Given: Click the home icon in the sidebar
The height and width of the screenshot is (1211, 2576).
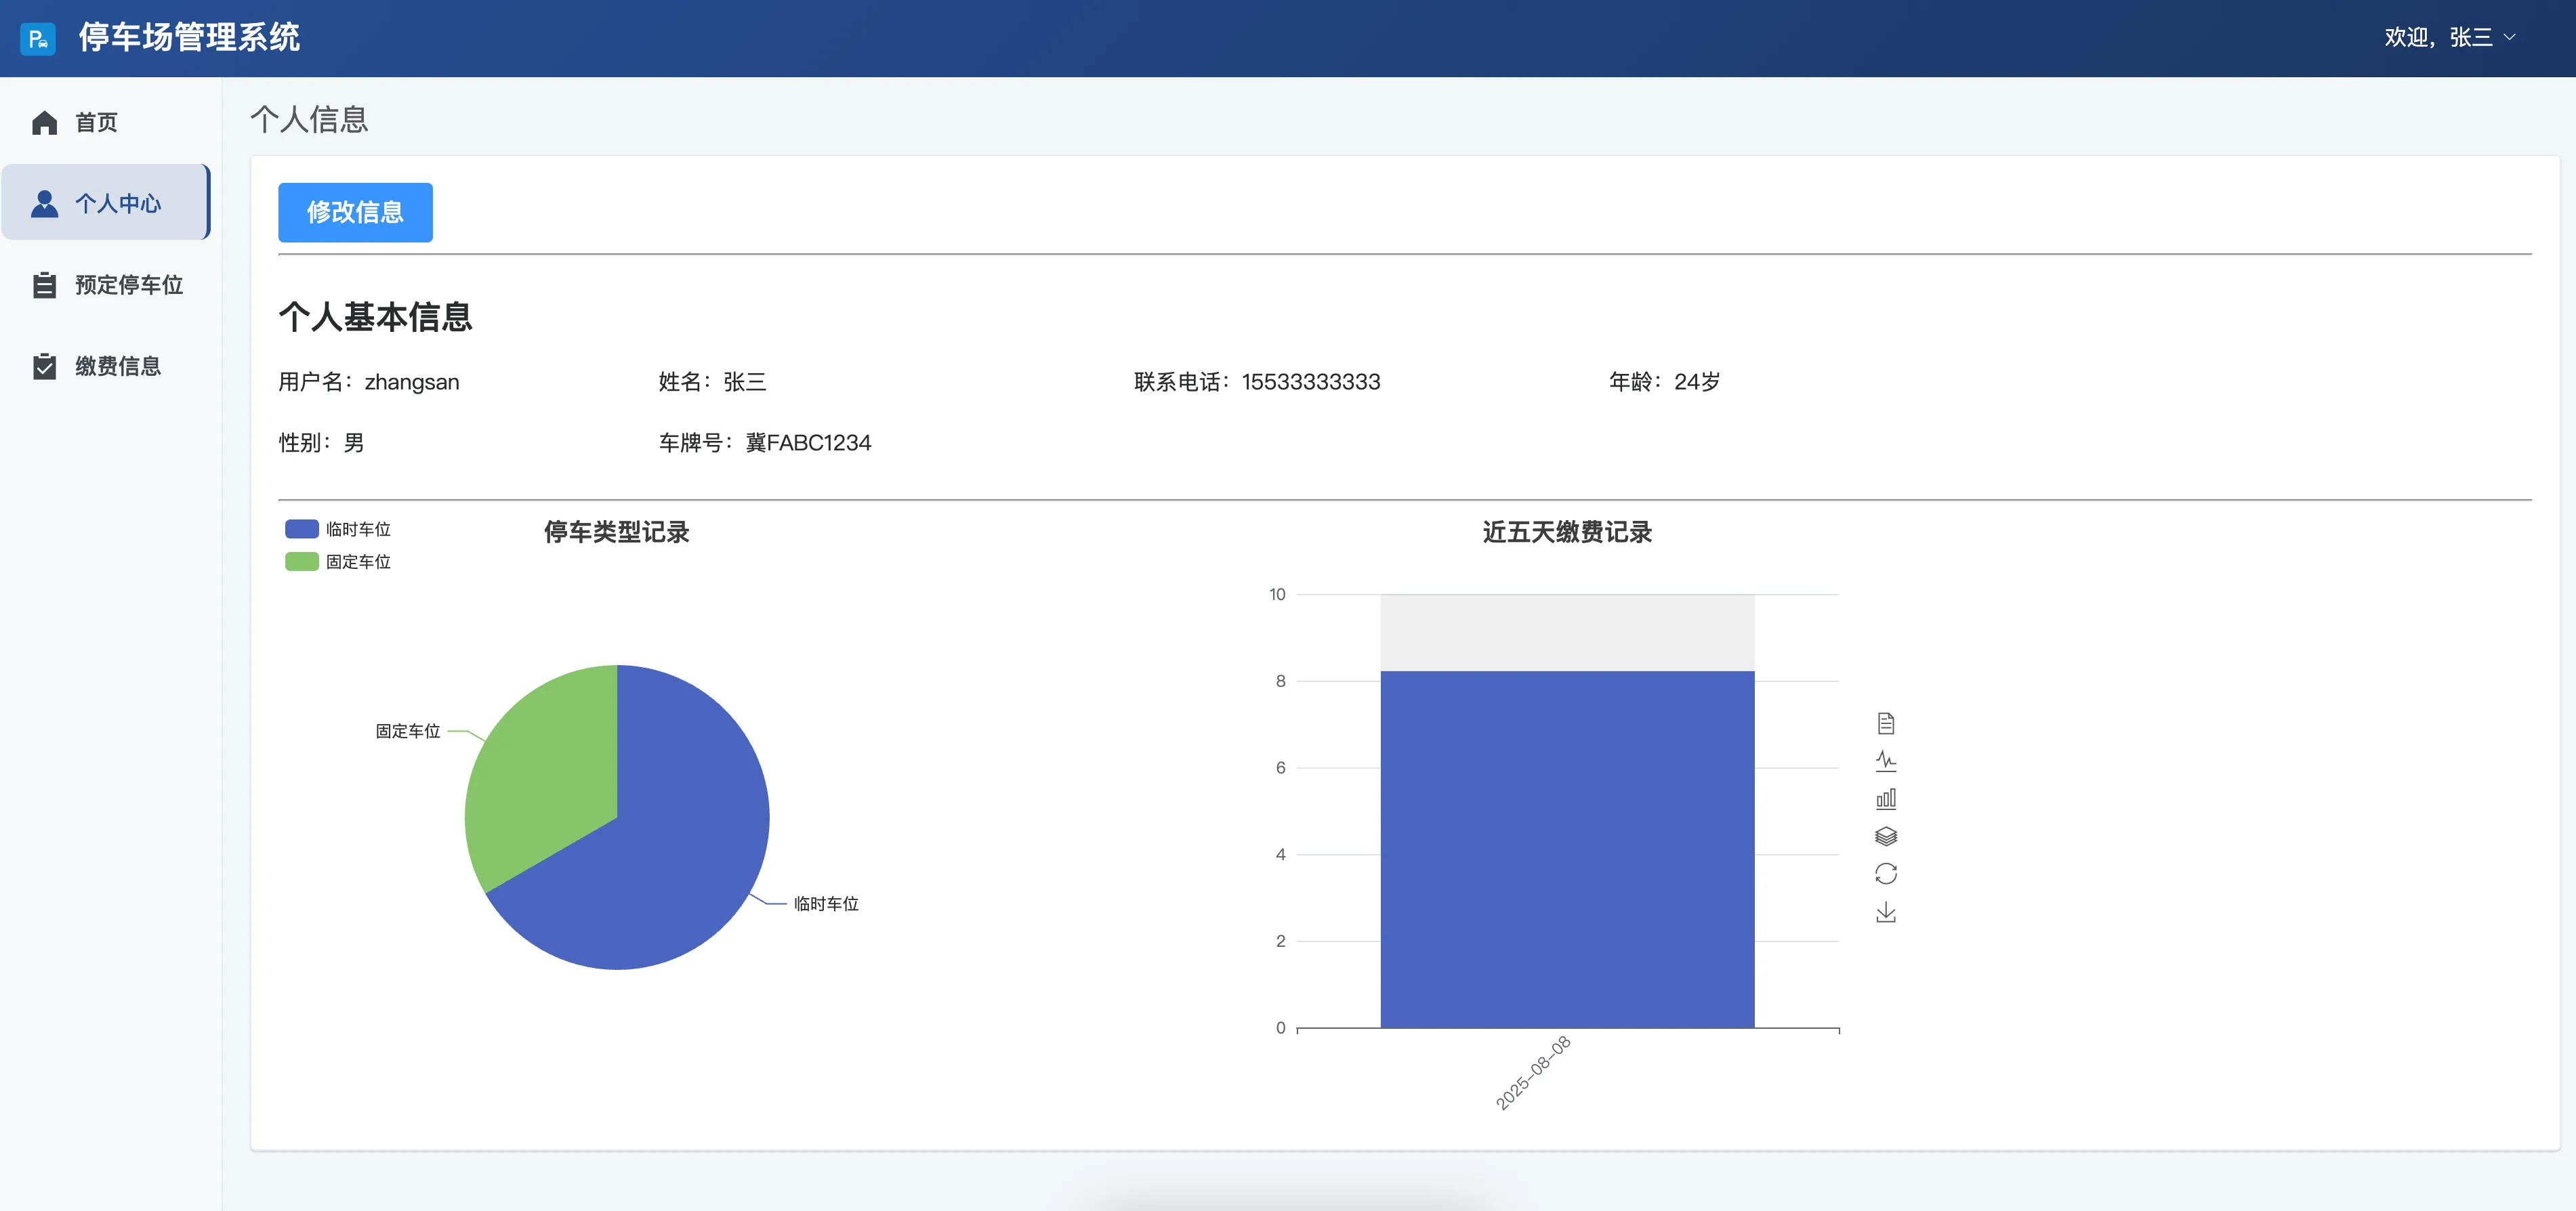Looking at the screenshot, I should pyautogui.click(x=45, y=123).
